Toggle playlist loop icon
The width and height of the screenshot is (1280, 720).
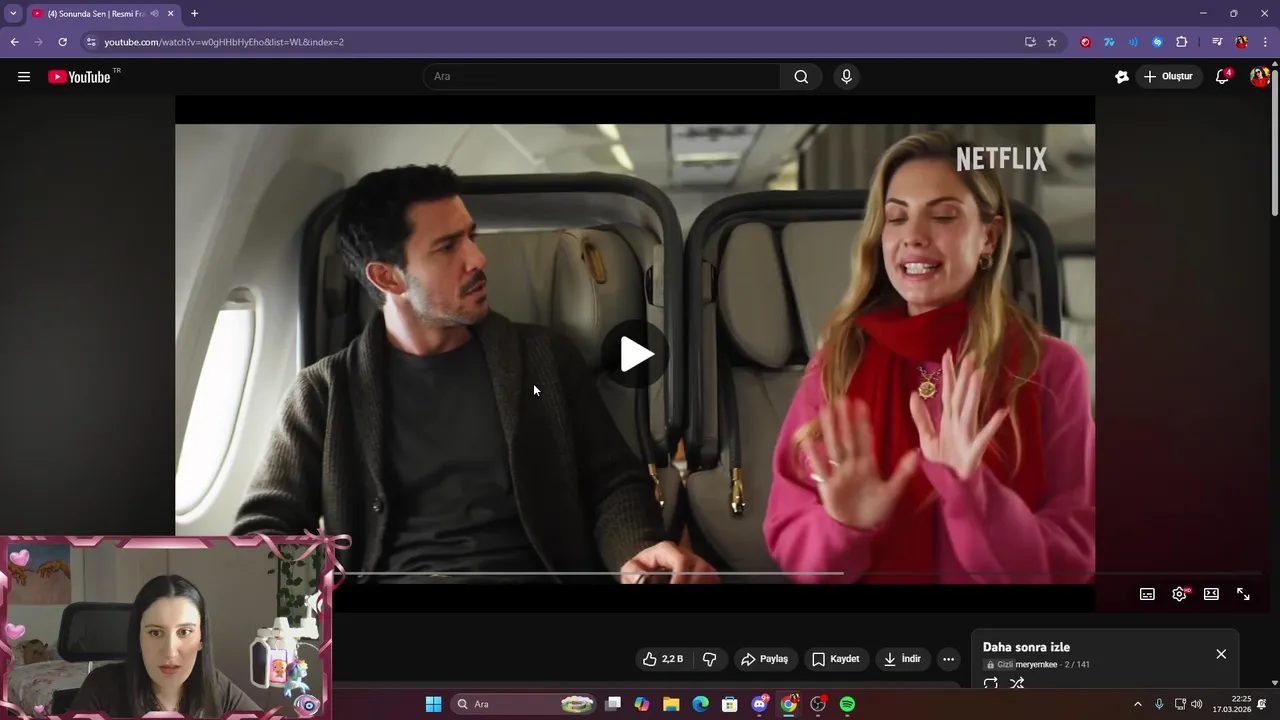click(x=991, y=684)
